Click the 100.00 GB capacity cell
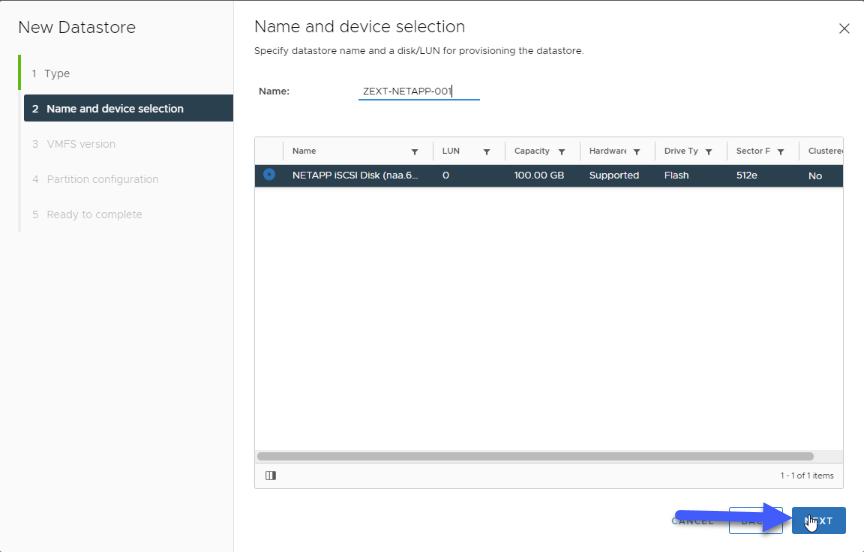 click(x=539, y=175)
